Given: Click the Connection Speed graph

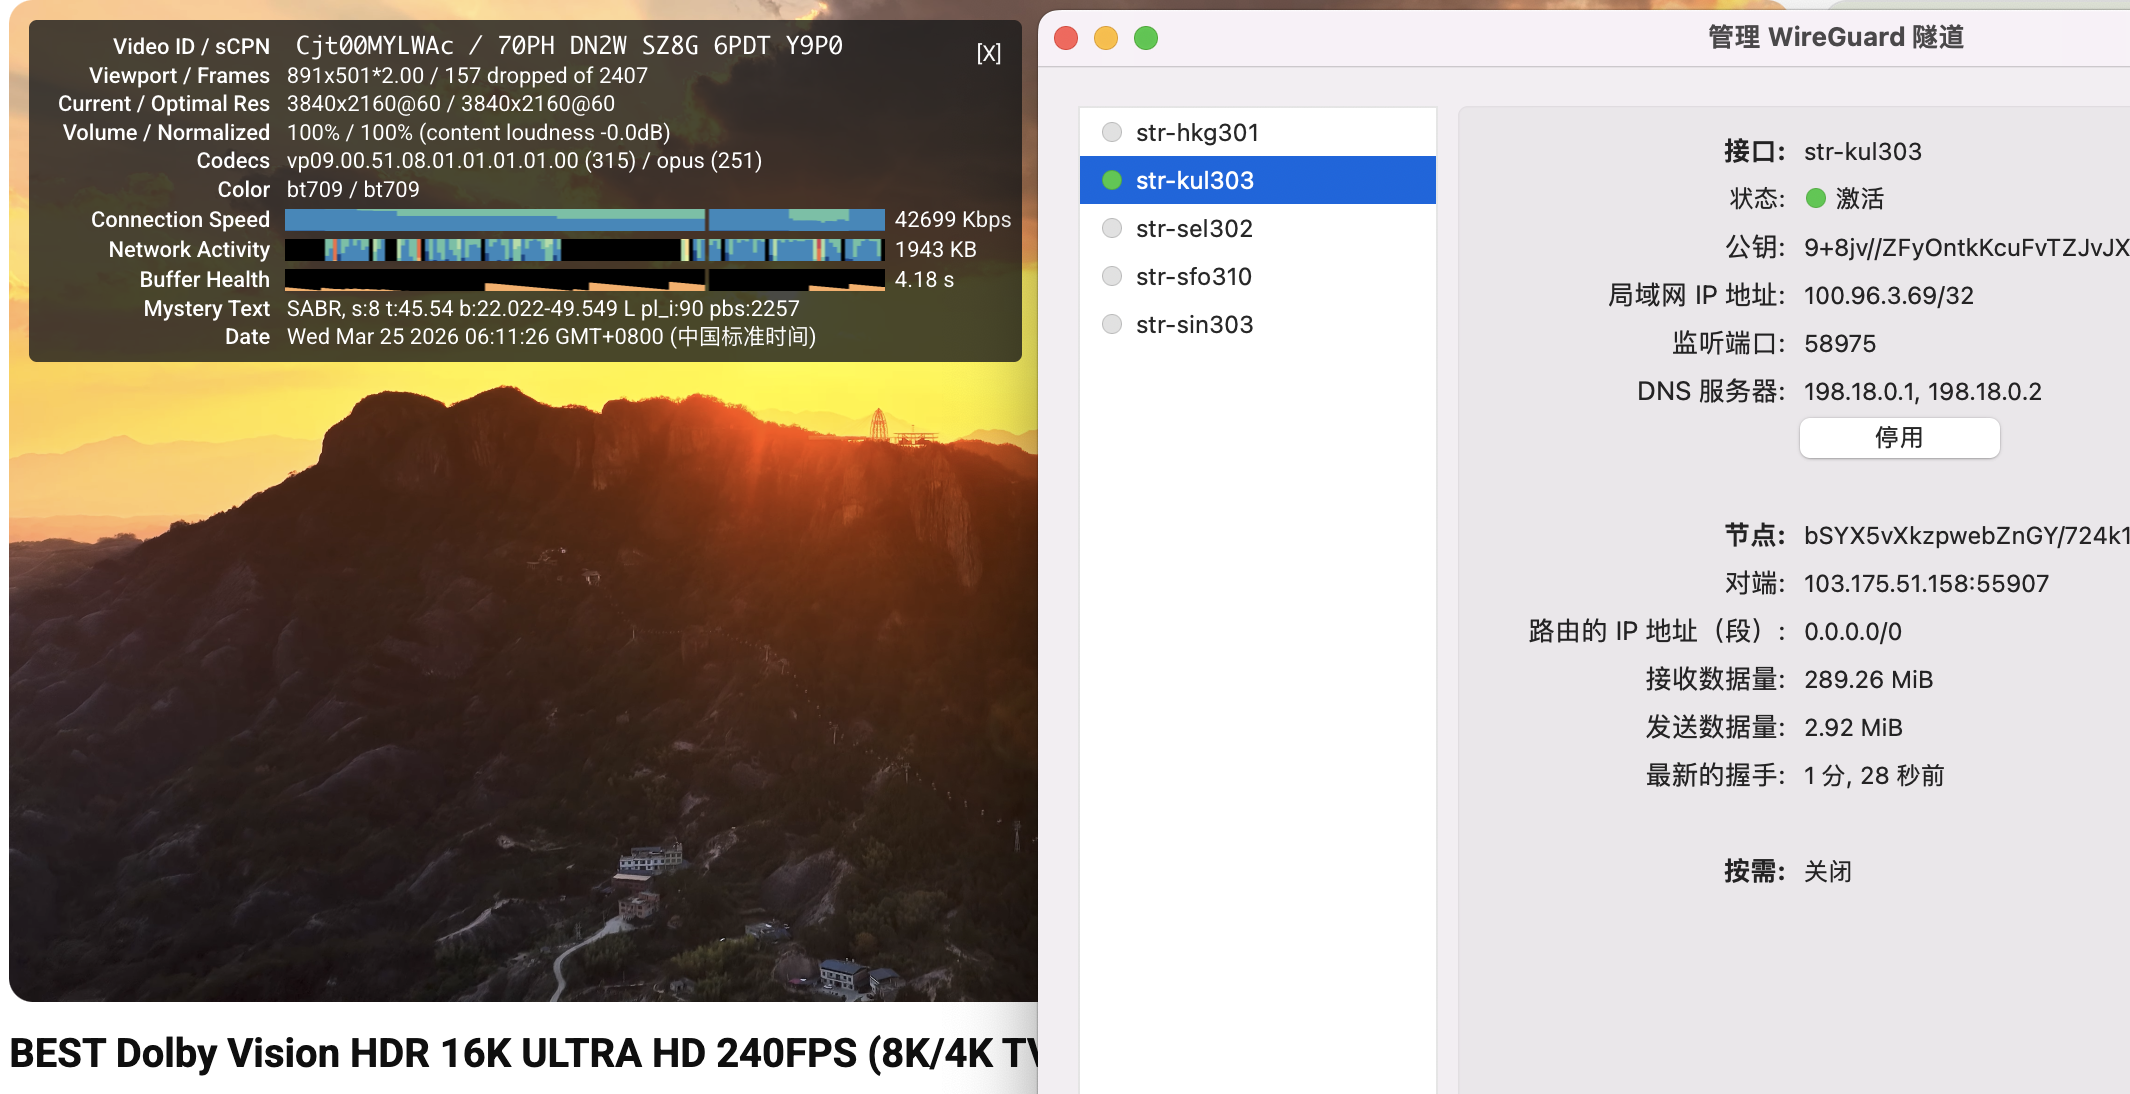Looking at the screenshot, I should (585, 219).
